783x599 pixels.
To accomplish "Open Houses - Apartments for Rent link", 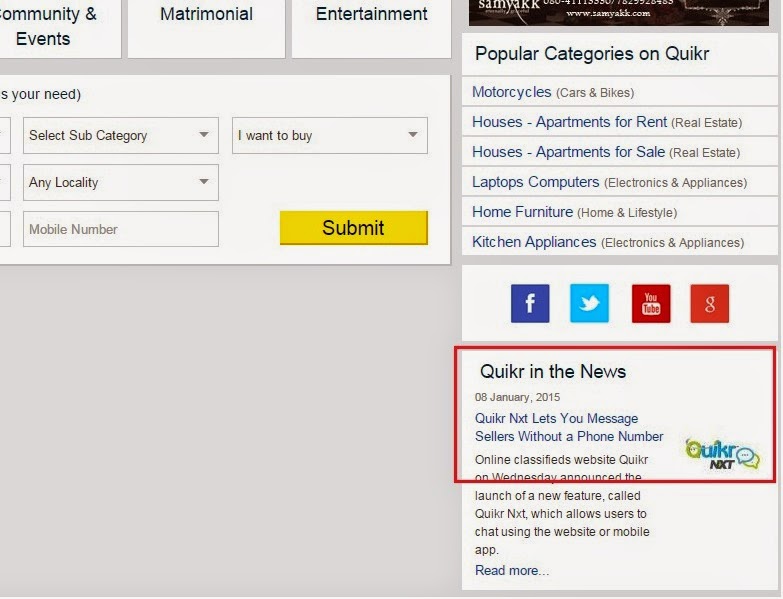I will click(569, 122).
